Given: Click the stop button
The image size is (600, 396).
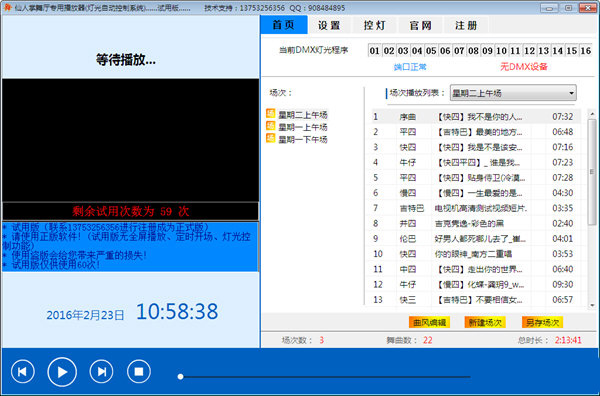Looking at the screenshot, I should coord(139,372).
